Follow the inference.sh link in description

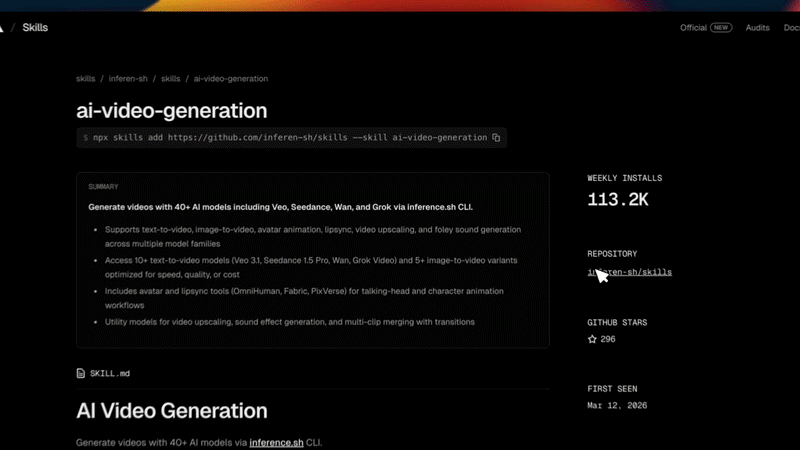[x=276, y=442]
